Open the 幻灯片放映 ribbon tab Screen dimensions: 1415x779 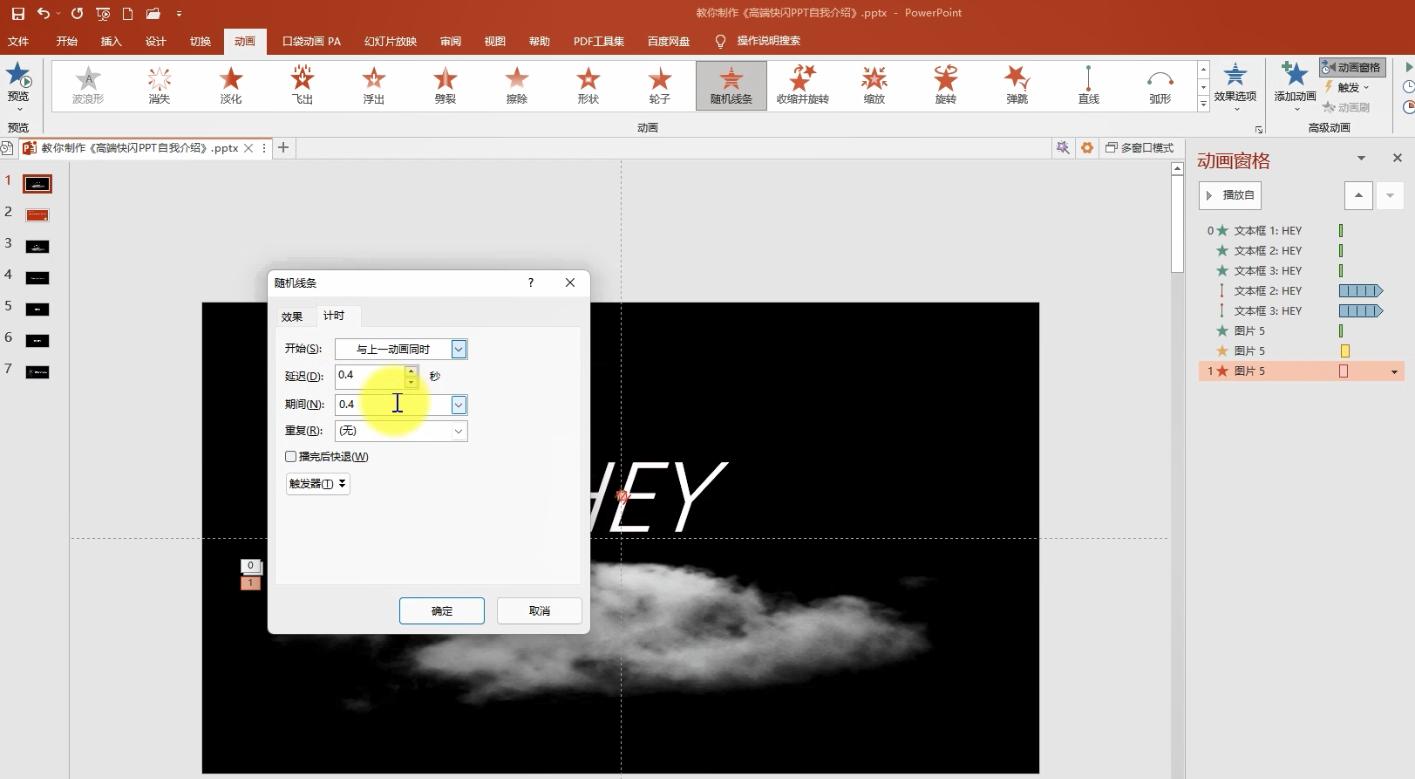(390, 41)
